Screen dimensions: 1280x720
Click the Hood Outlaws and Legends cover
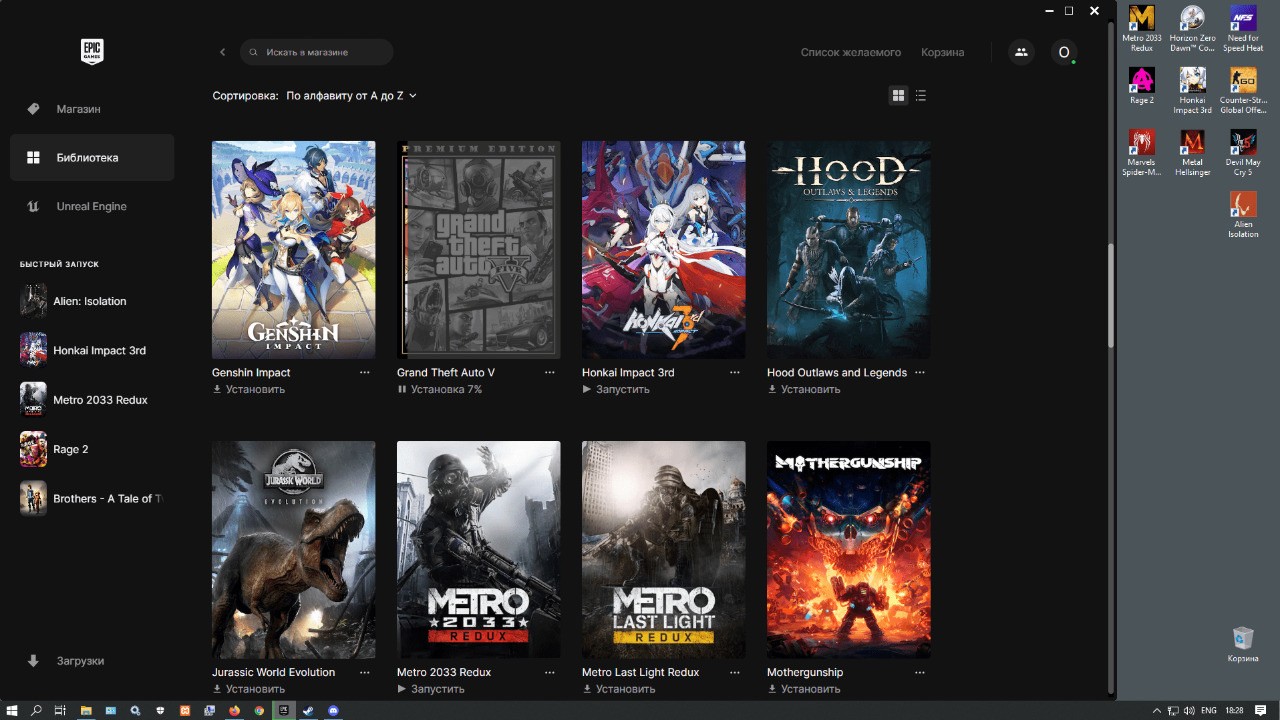click(849, 249)
